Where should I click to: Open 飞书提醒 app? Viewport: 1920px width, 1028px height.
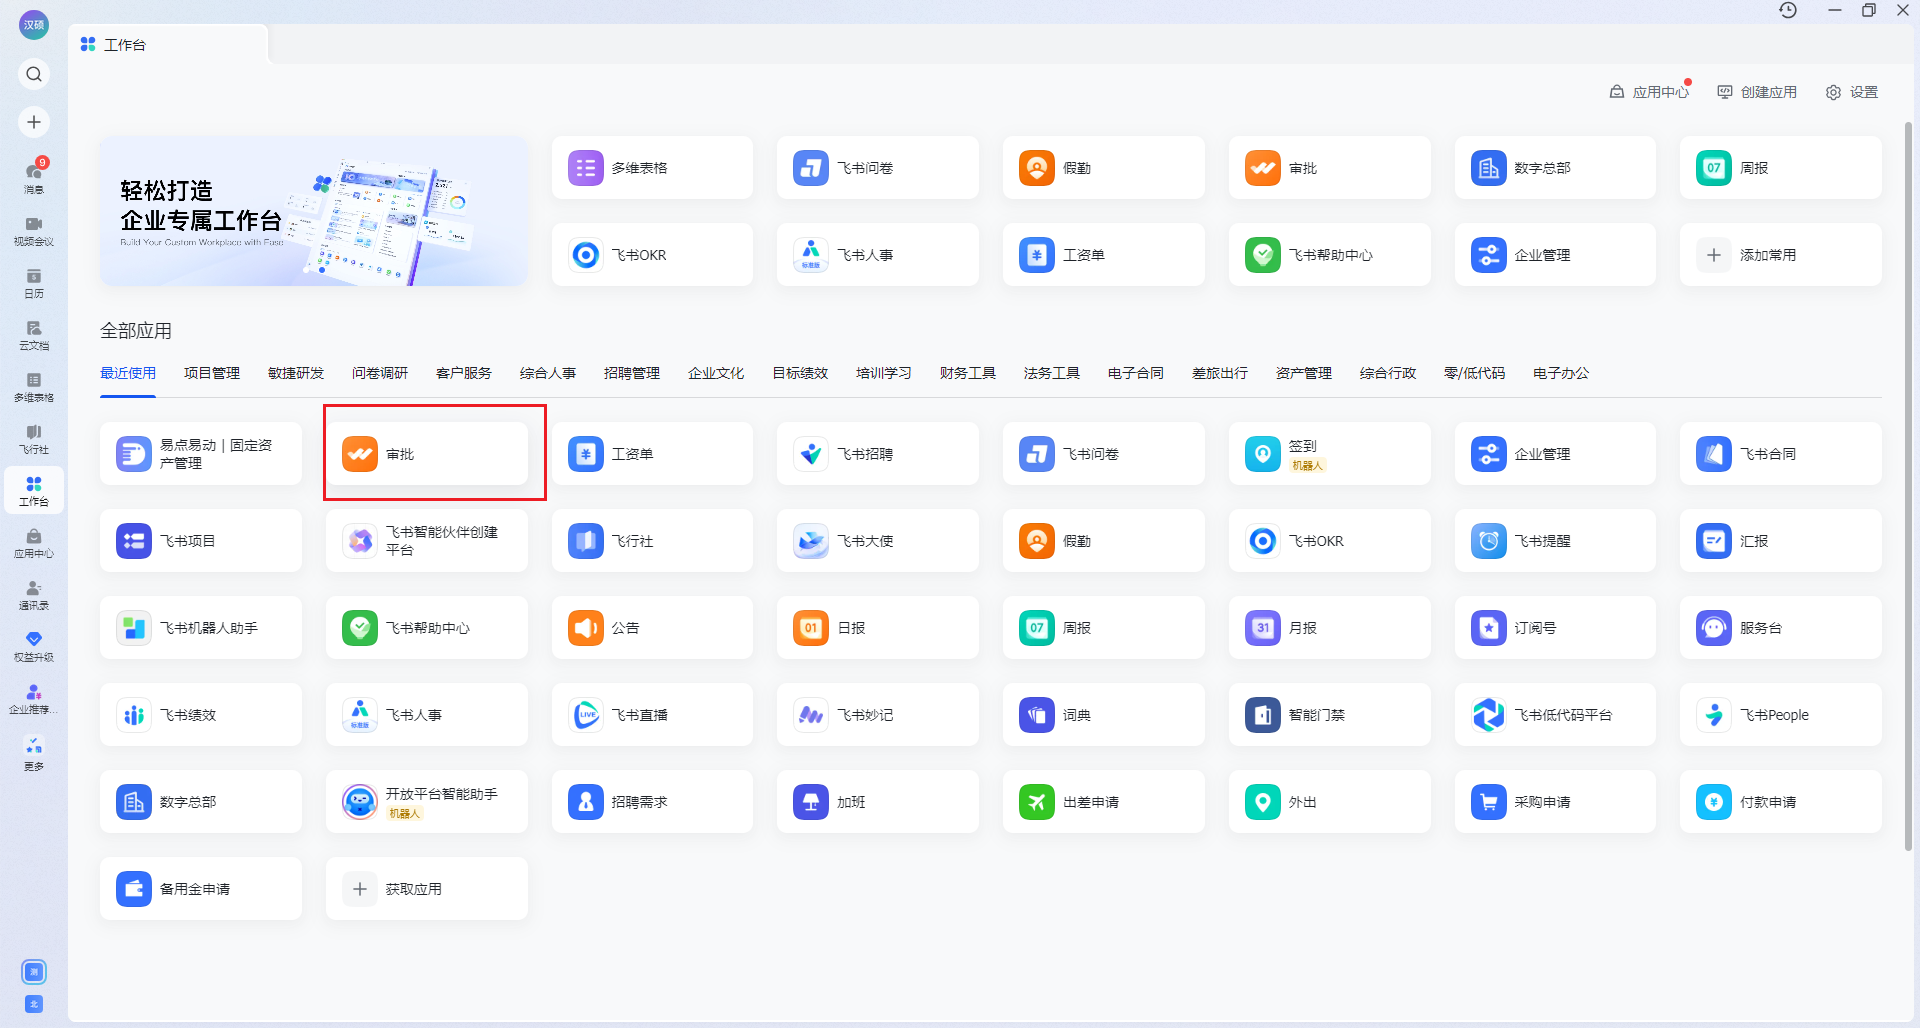tap(1555, 540)
